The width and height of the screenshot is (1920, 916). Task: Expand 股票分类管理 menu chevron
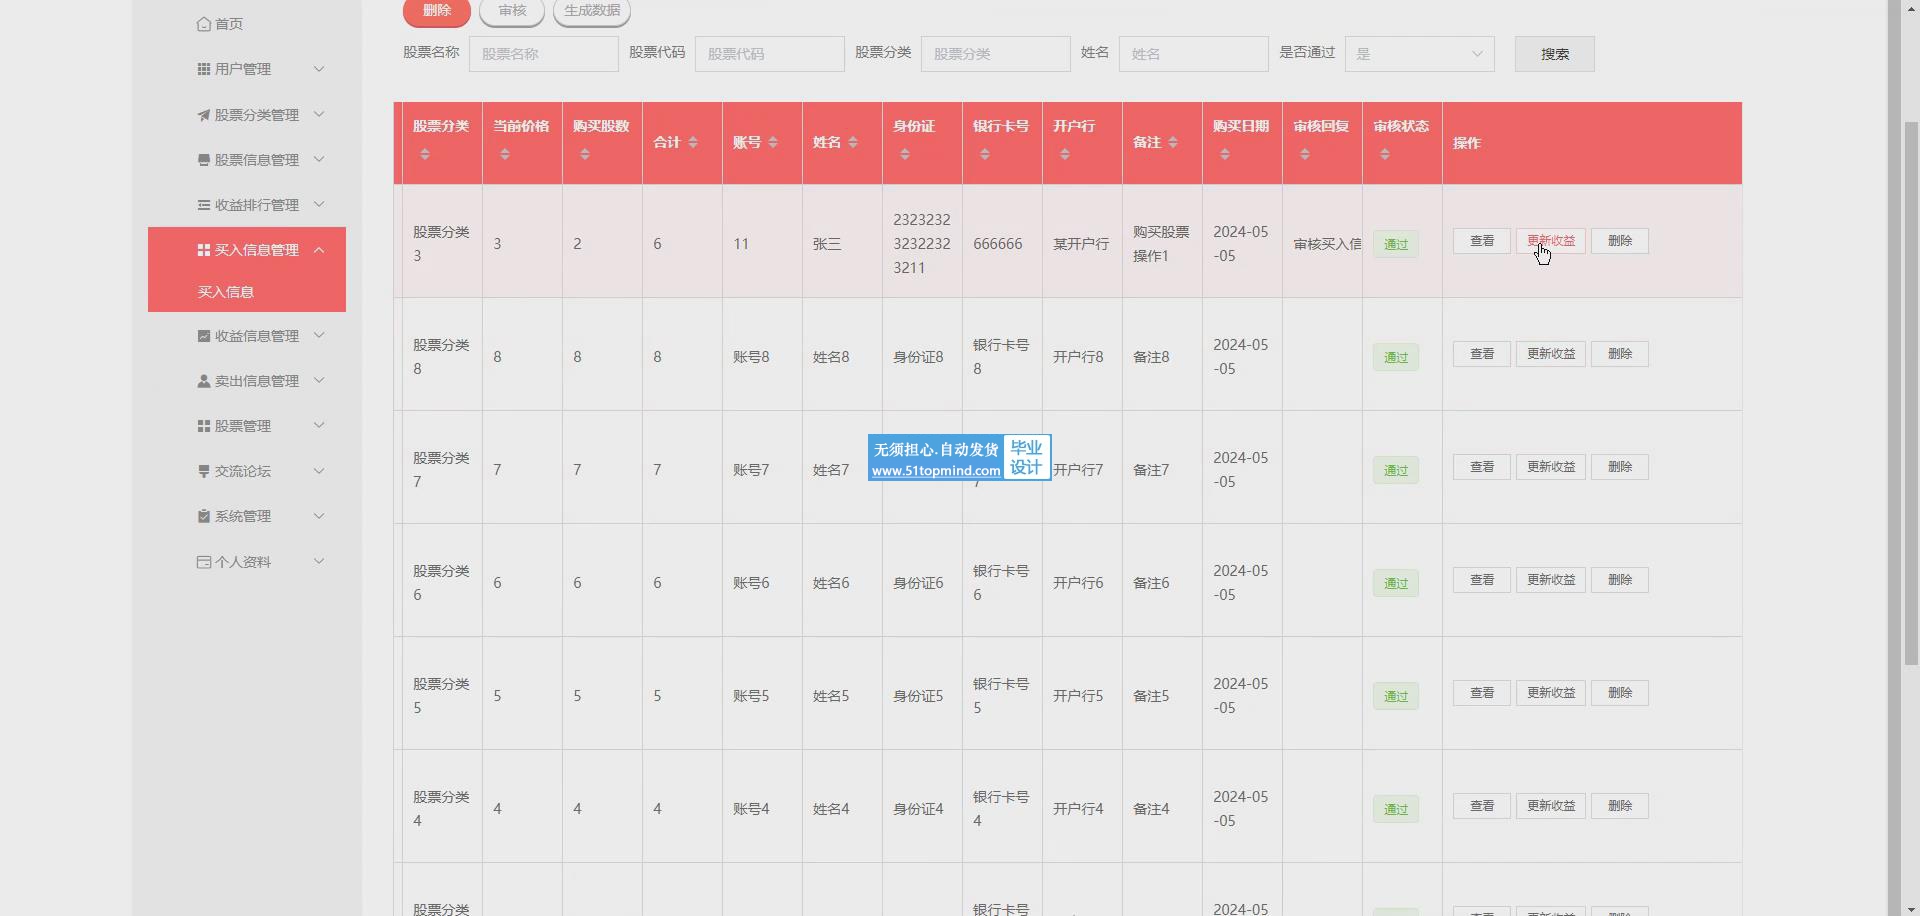click(319, 114)
